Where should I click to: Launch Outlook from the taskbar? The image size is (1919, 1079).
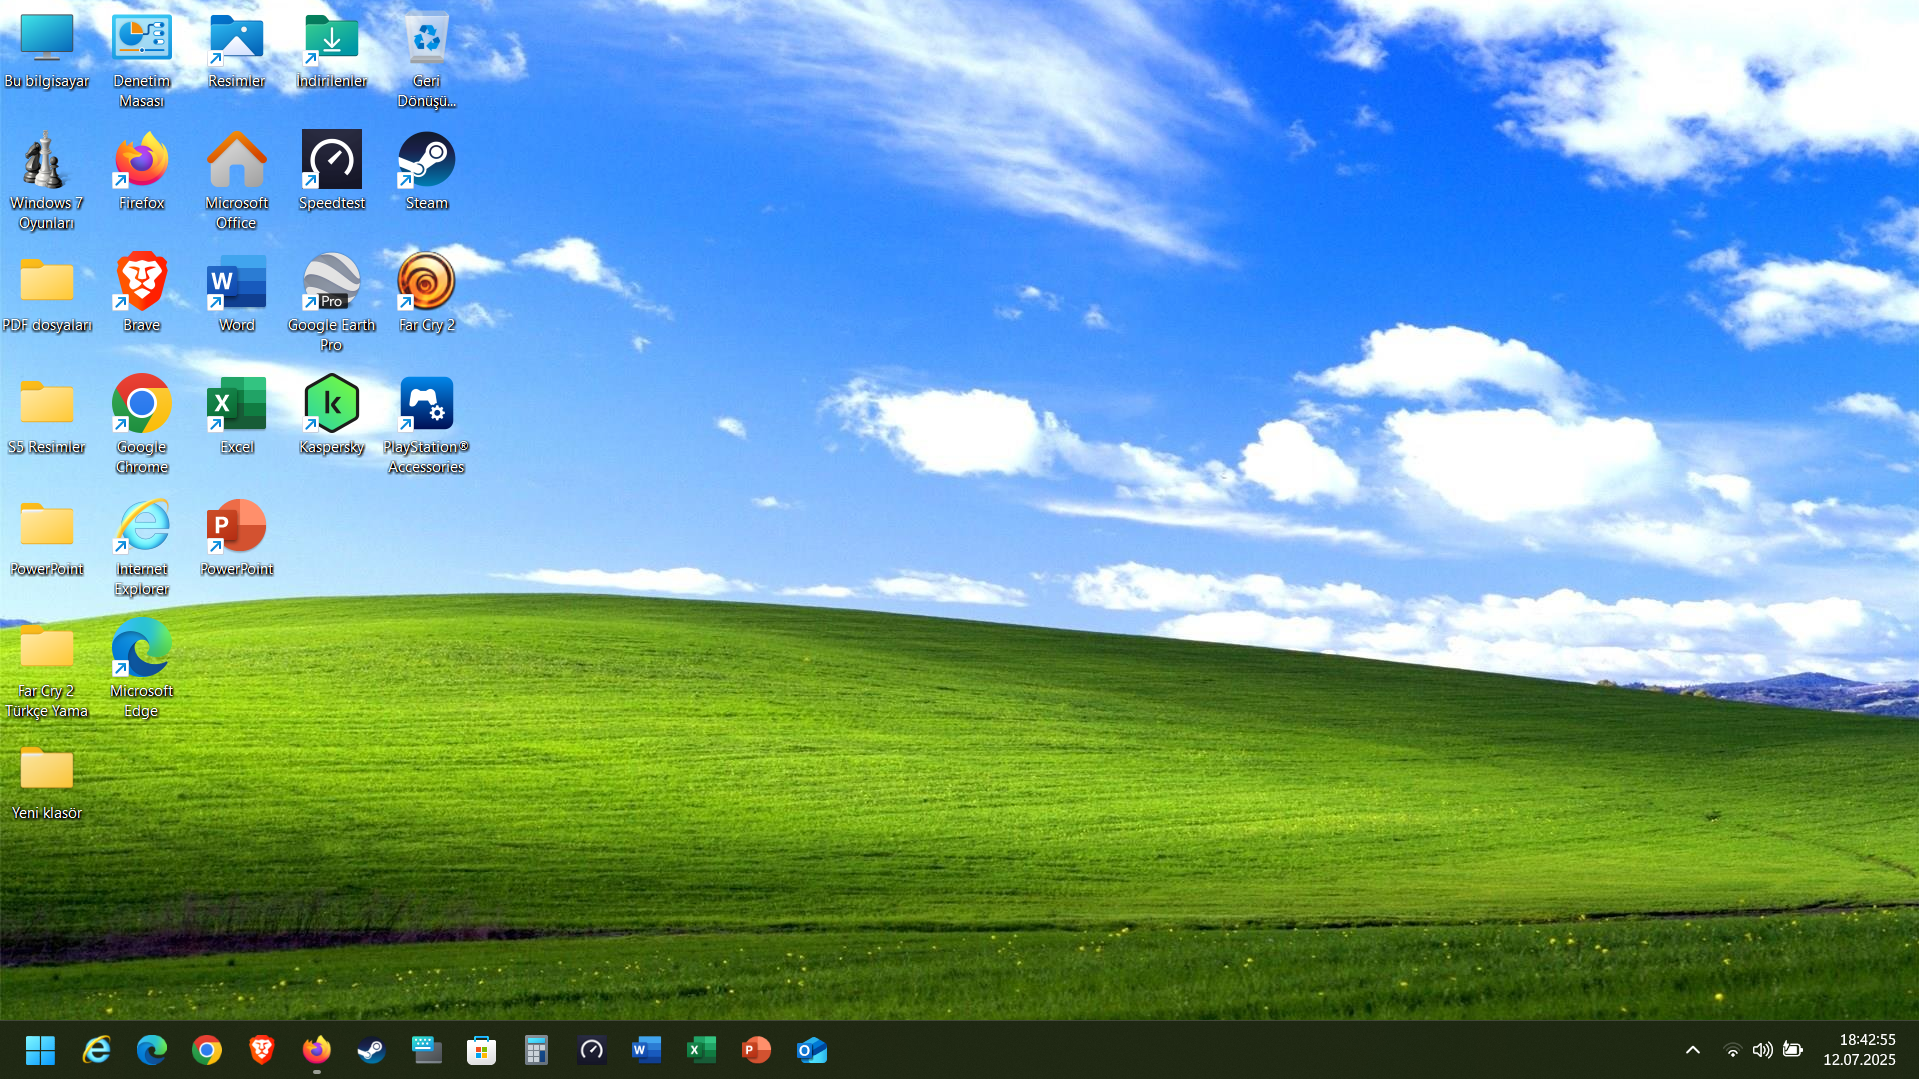(812, 1050)
